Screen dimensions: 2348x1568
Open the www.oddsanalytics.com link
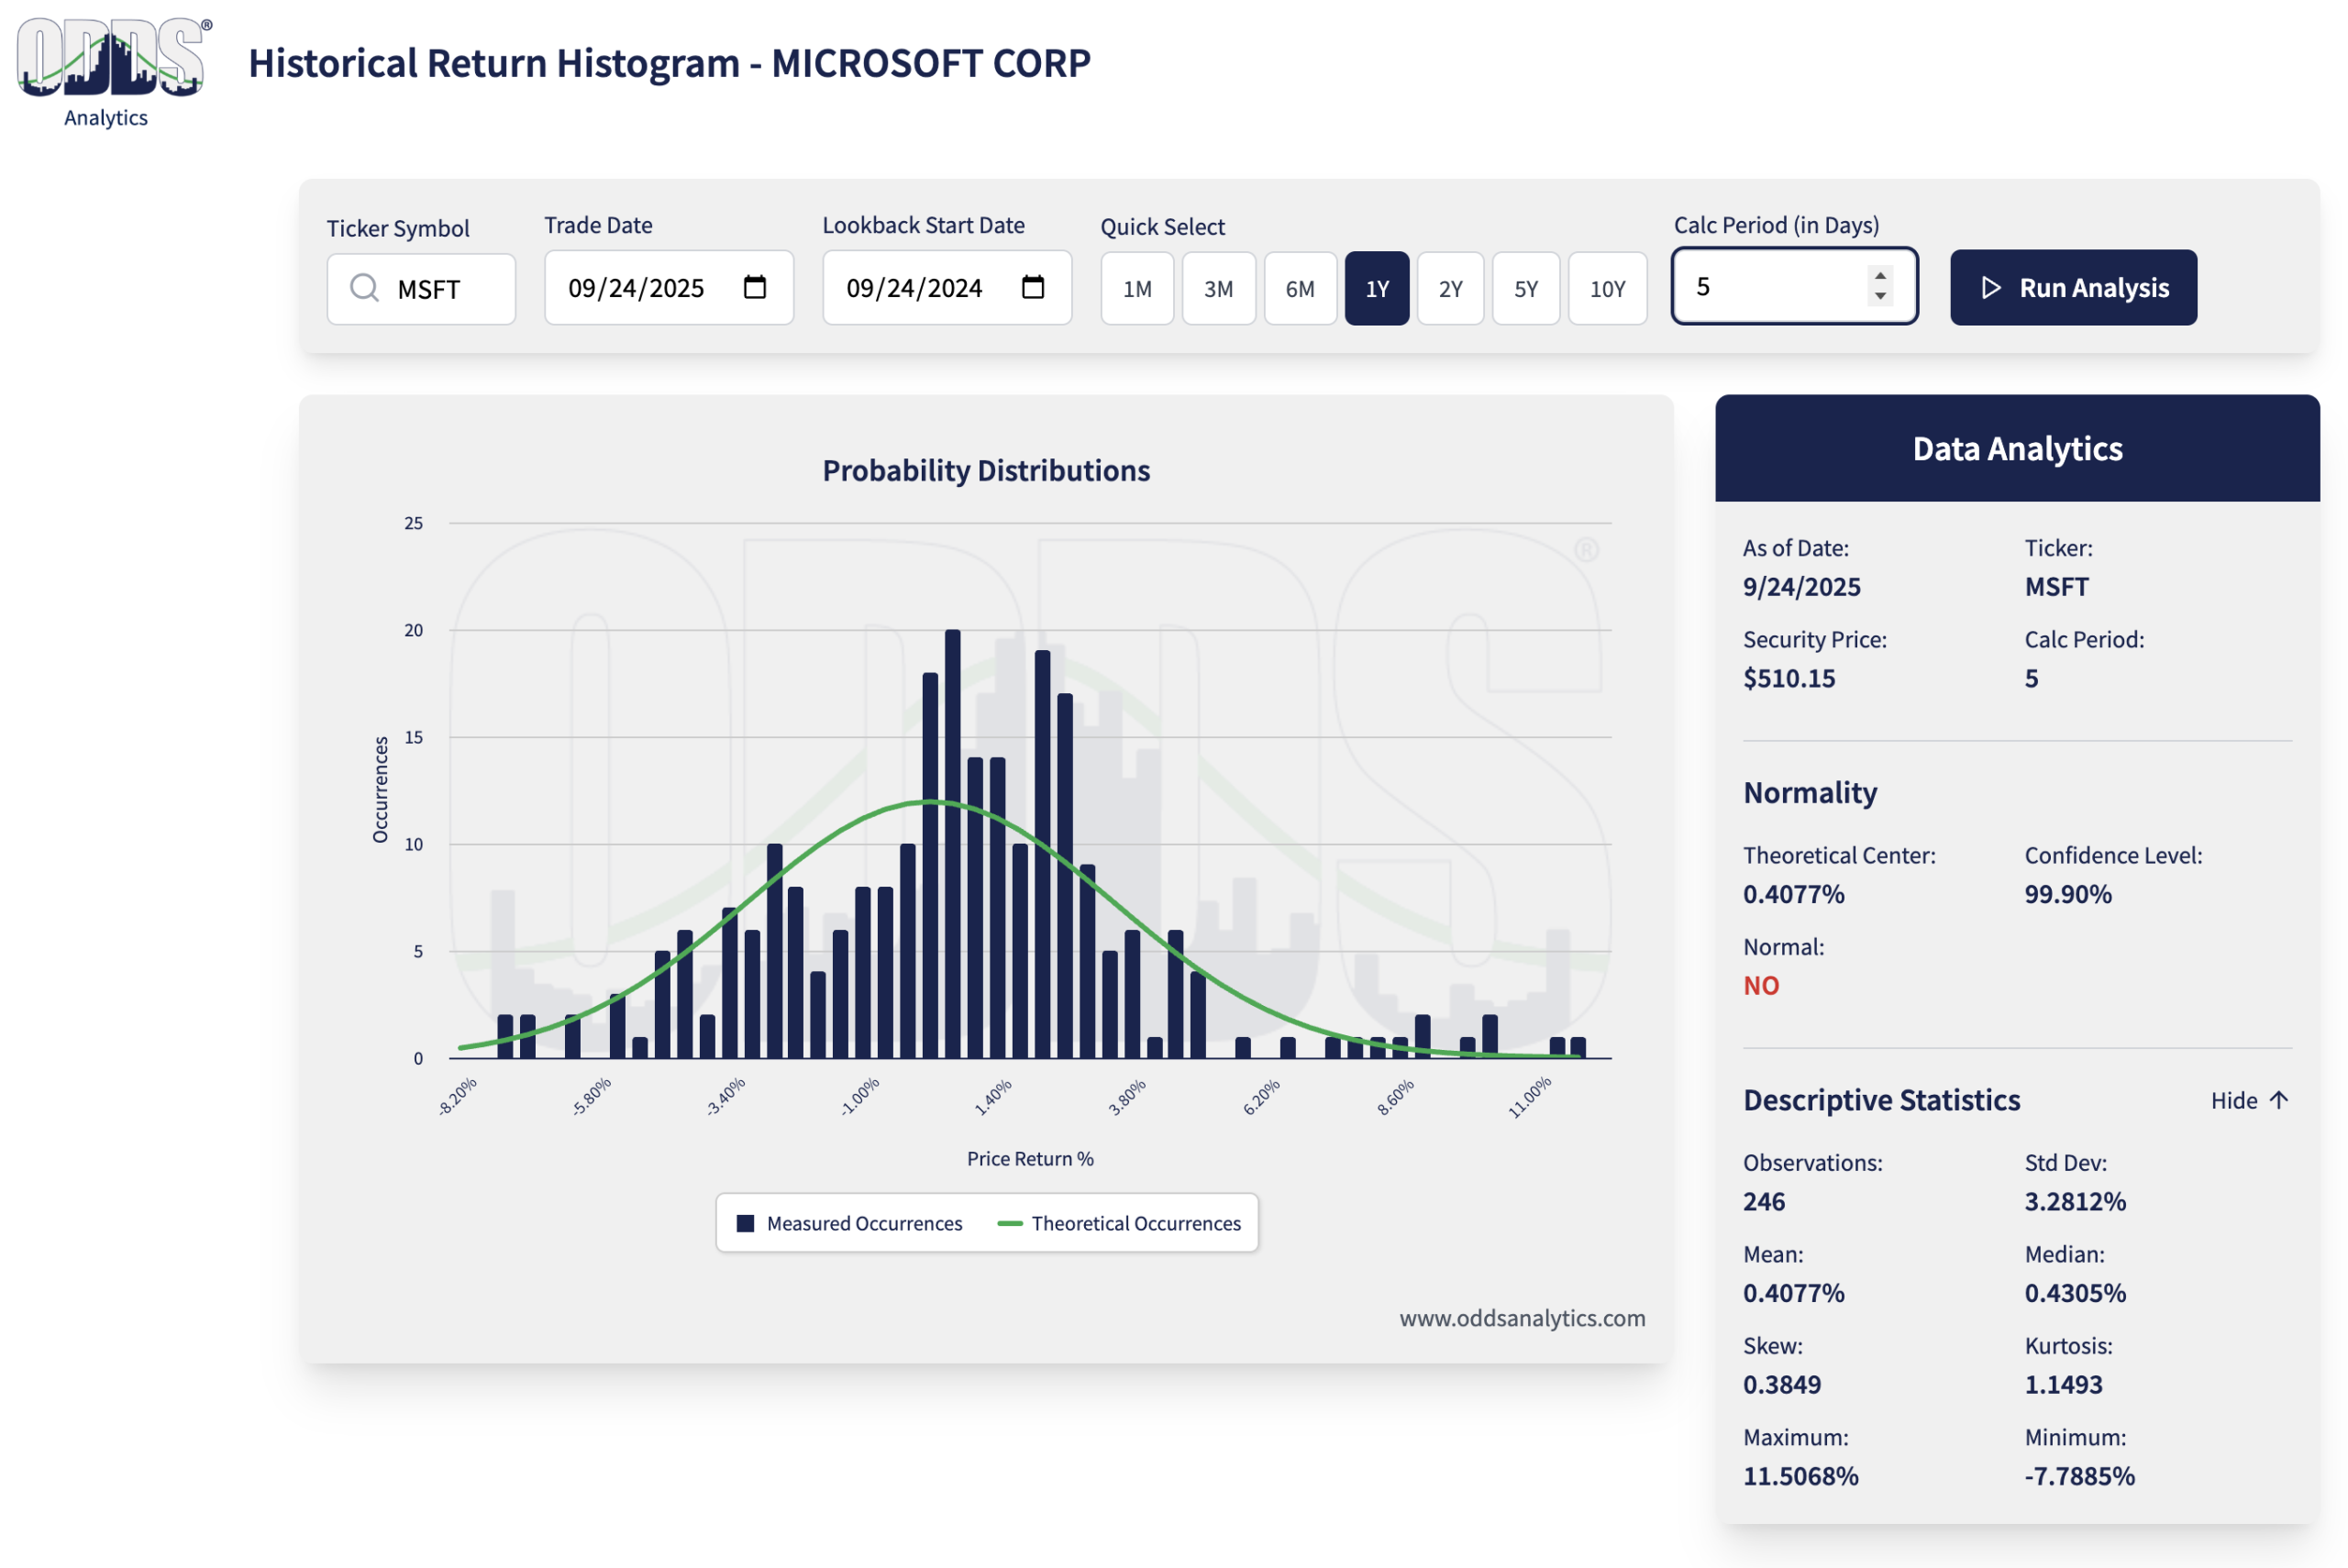point(1521,1318)
